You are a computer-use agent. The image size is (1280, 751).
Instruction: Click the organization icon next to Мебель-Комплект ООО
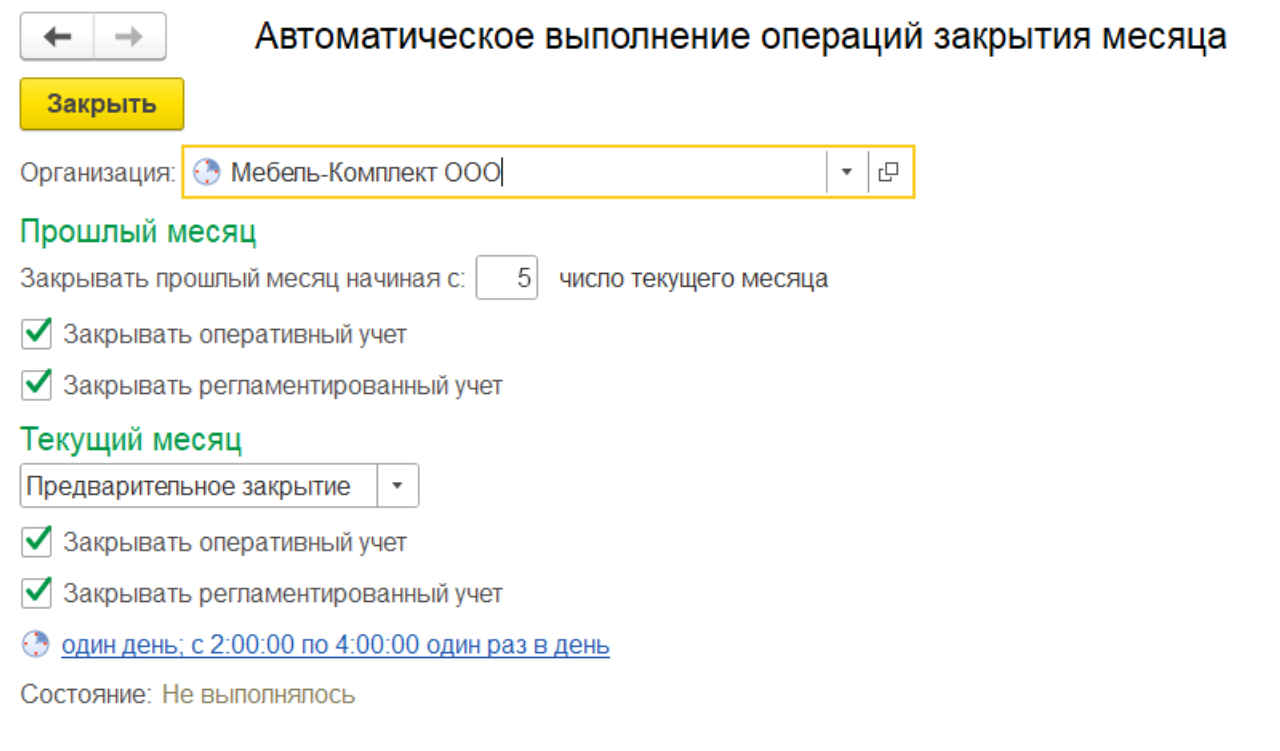pos(204,172)
